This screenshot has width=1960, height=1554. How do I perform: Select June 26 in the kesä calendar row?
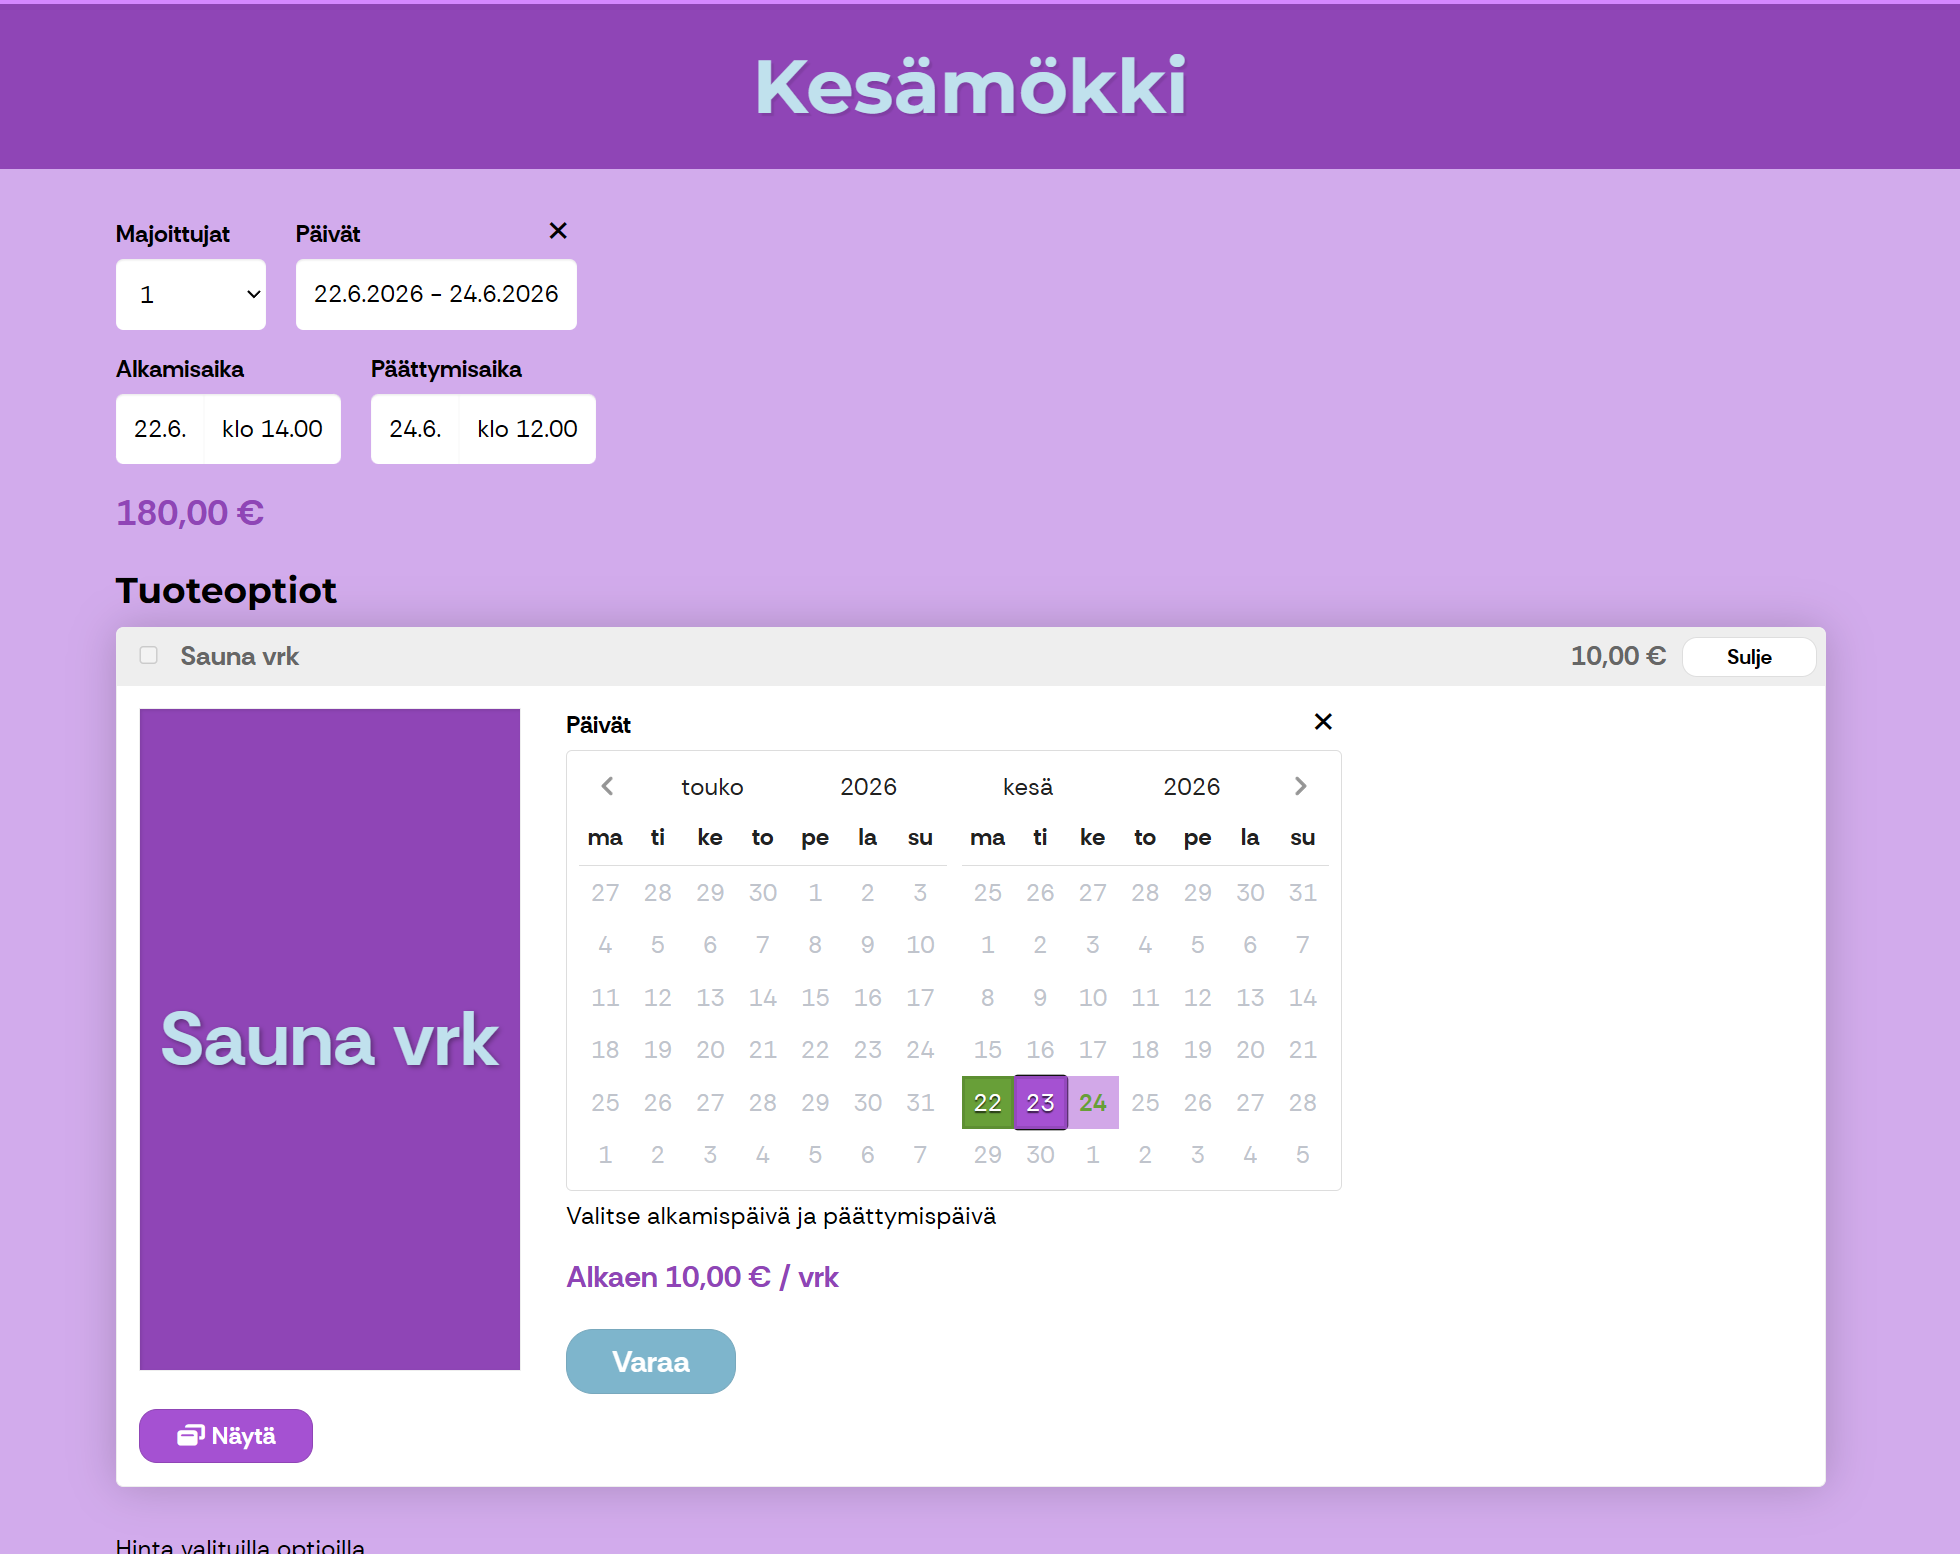pos(1198,1102)
